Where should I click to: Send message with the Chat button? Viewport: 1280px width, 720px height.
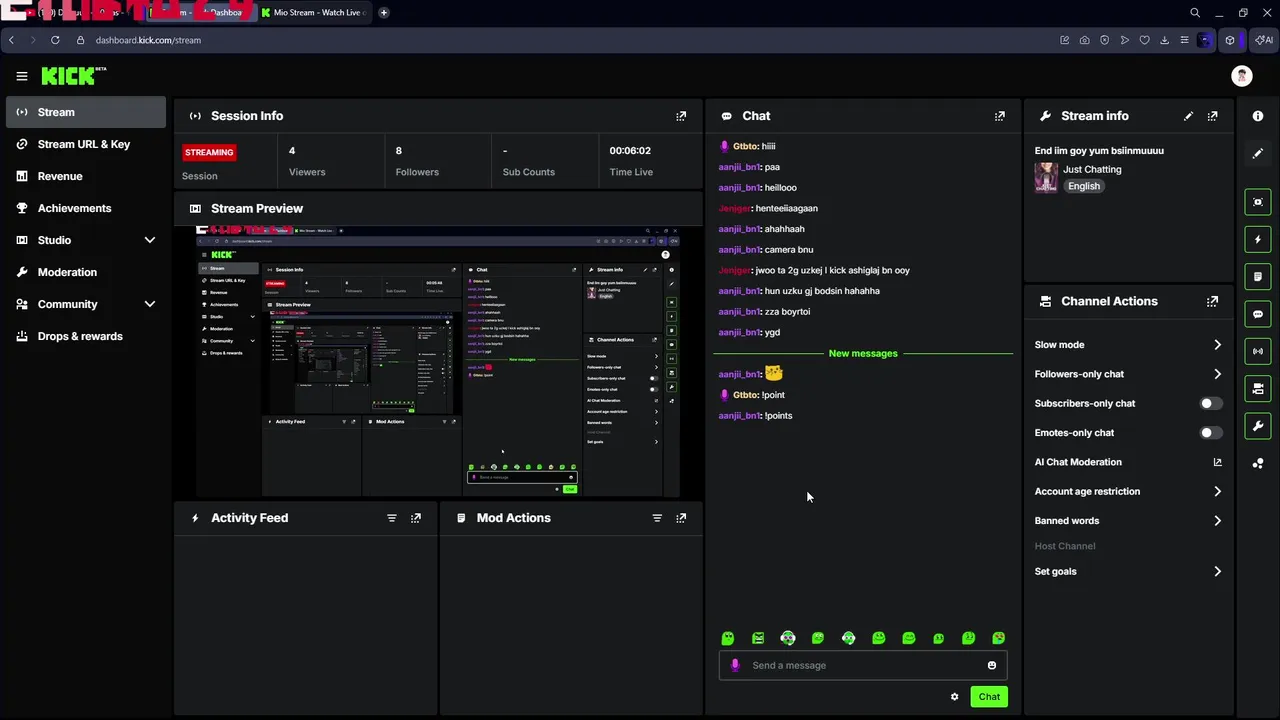coord(989,697)
